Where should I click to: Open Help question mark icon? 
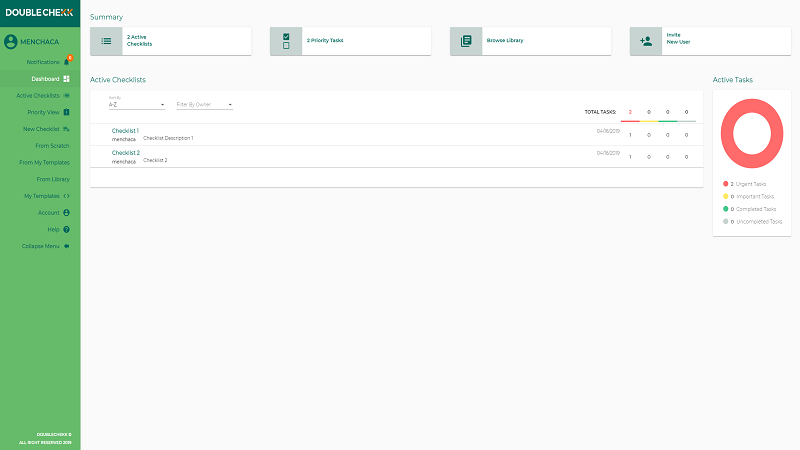click(66, 230)
